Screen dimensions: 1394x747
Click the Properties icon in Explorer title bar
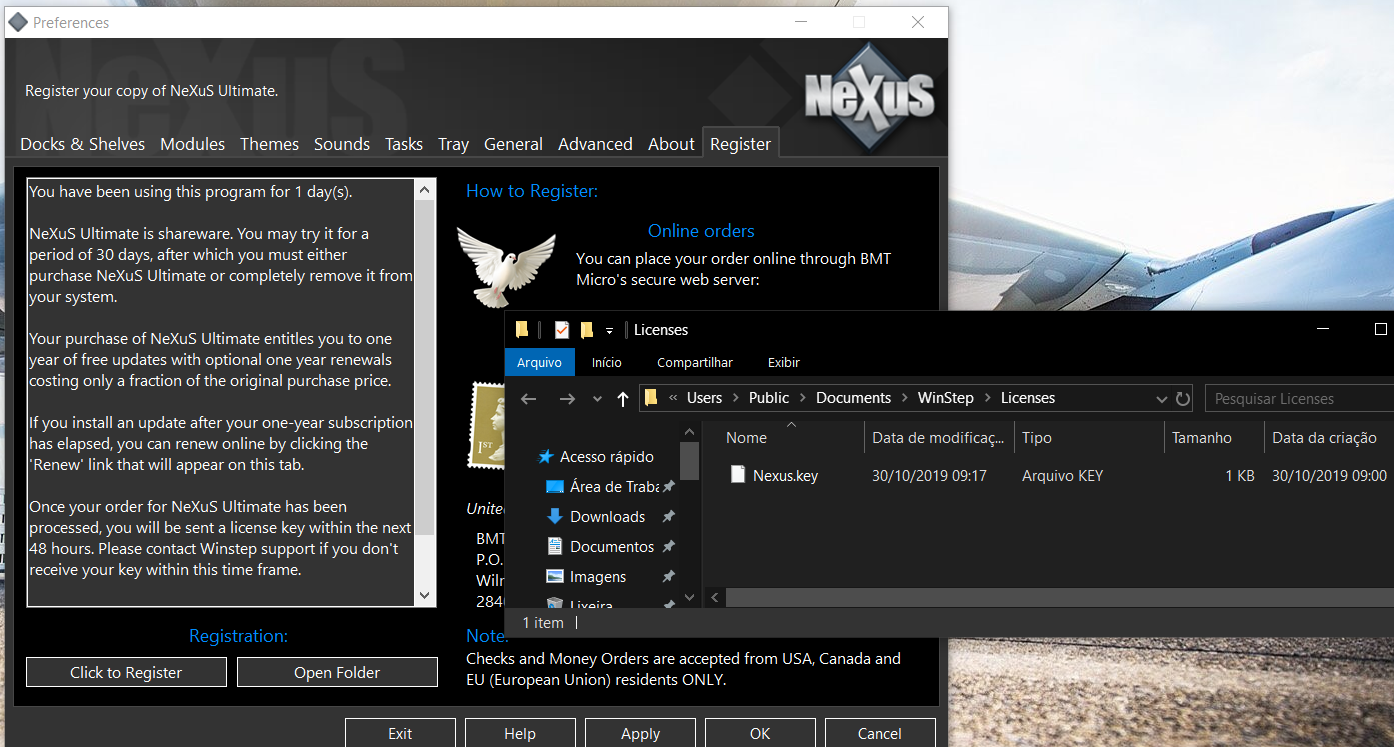coord(561,330)
